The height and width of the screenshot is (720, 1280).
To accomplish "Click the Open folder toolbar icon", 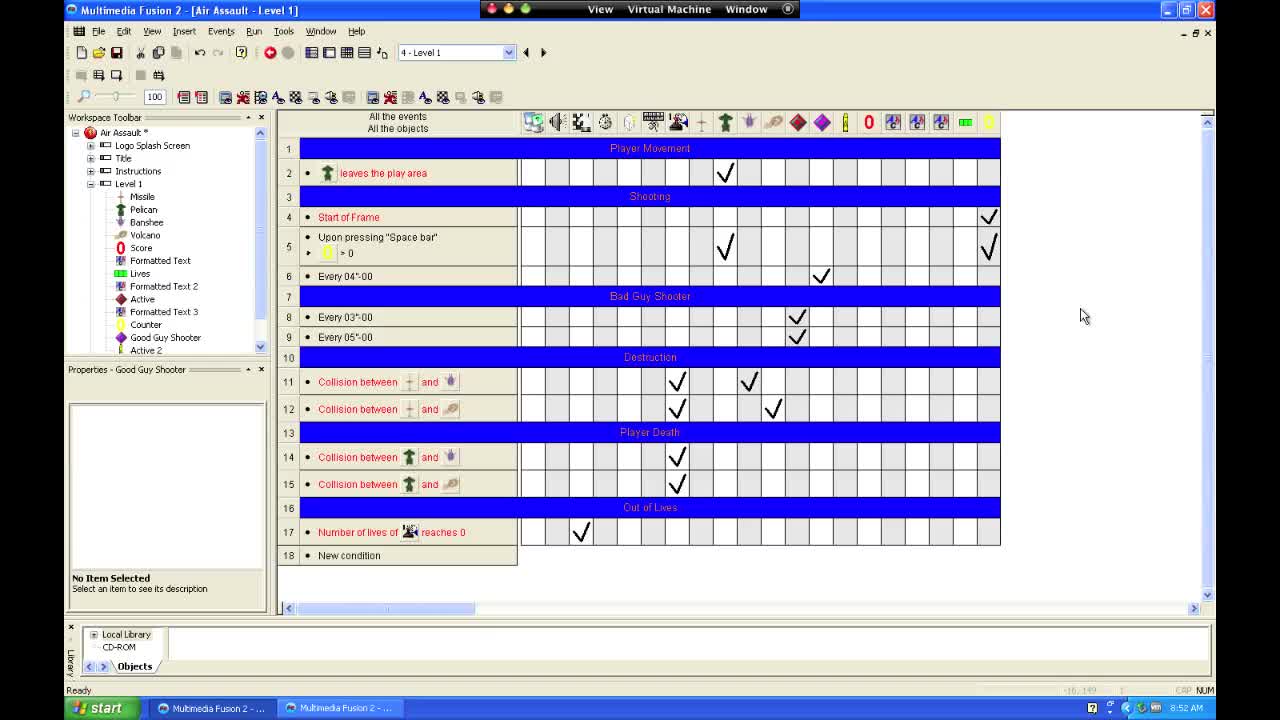I will (98, 53).
